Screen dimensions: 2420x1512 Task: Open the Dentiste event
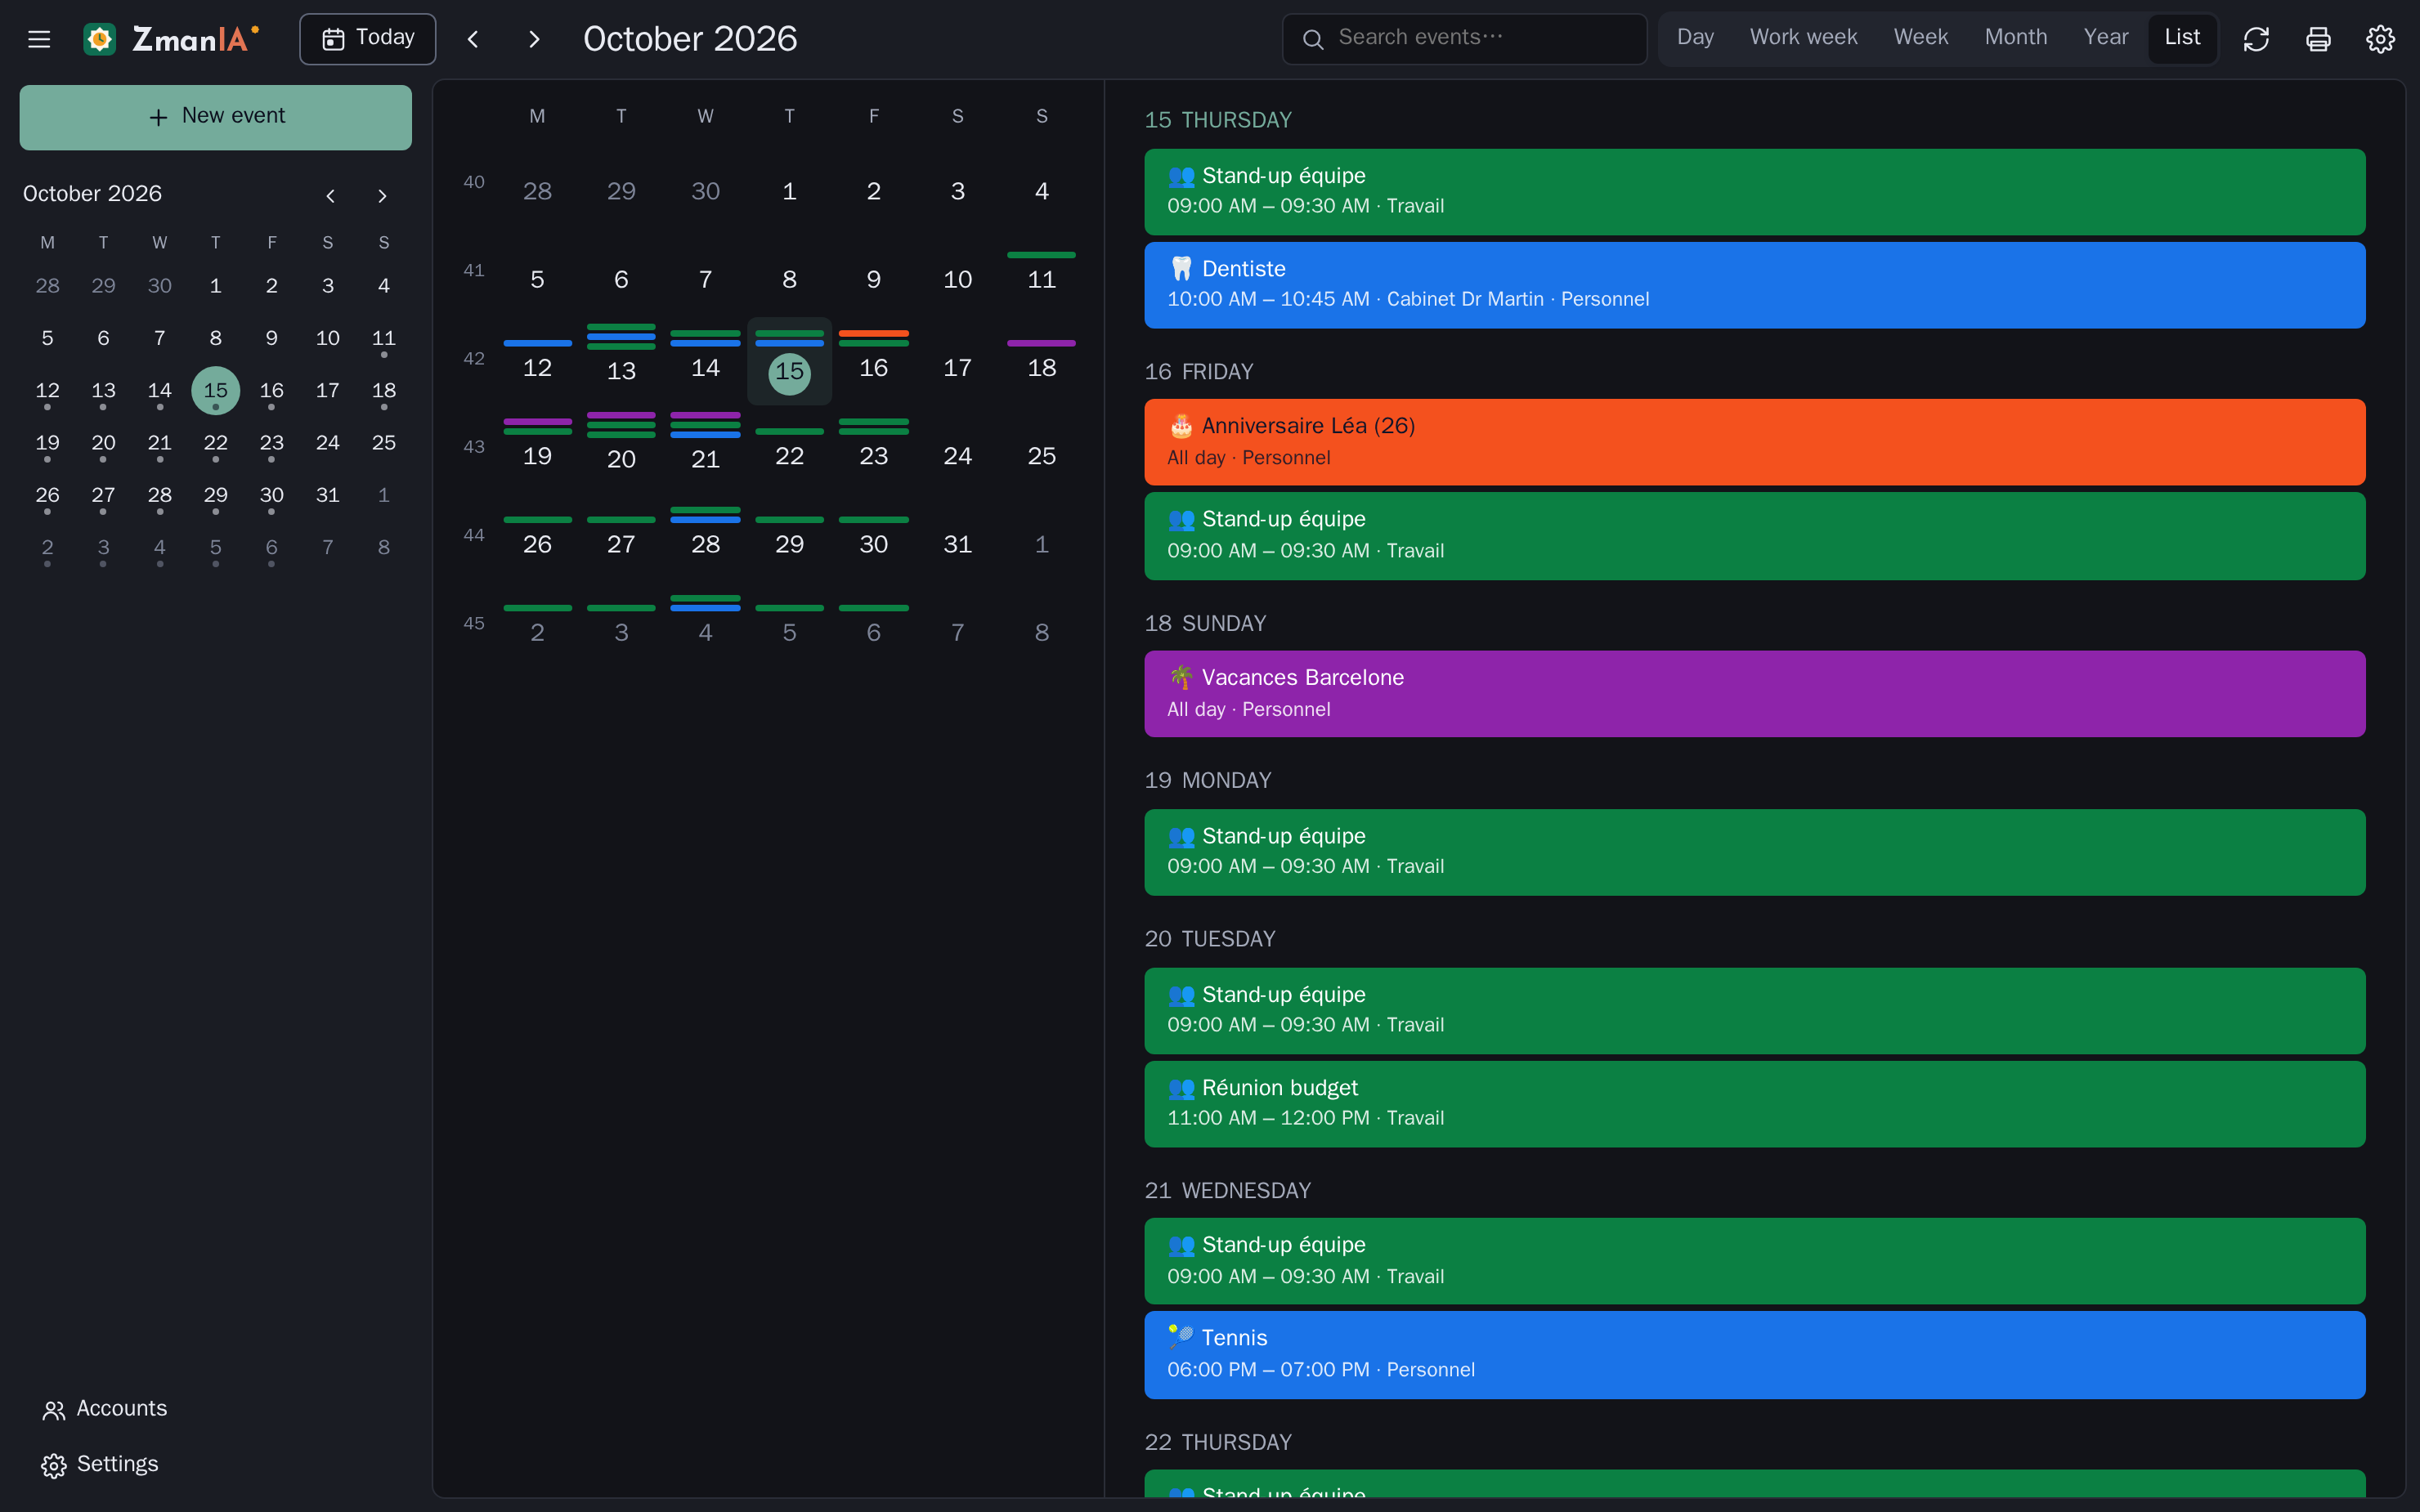1754,285
